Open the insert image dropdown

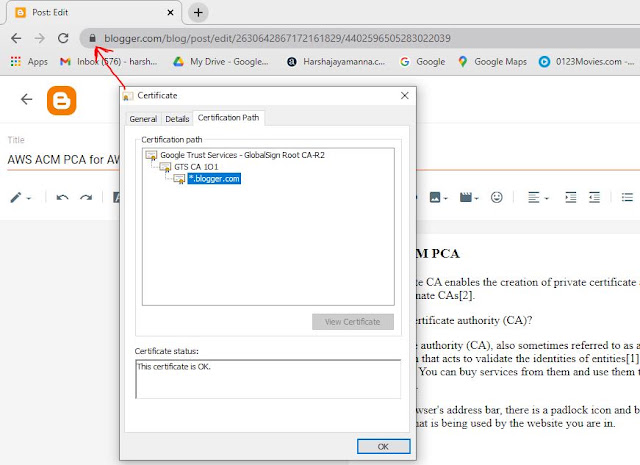(x=438, y=198)
